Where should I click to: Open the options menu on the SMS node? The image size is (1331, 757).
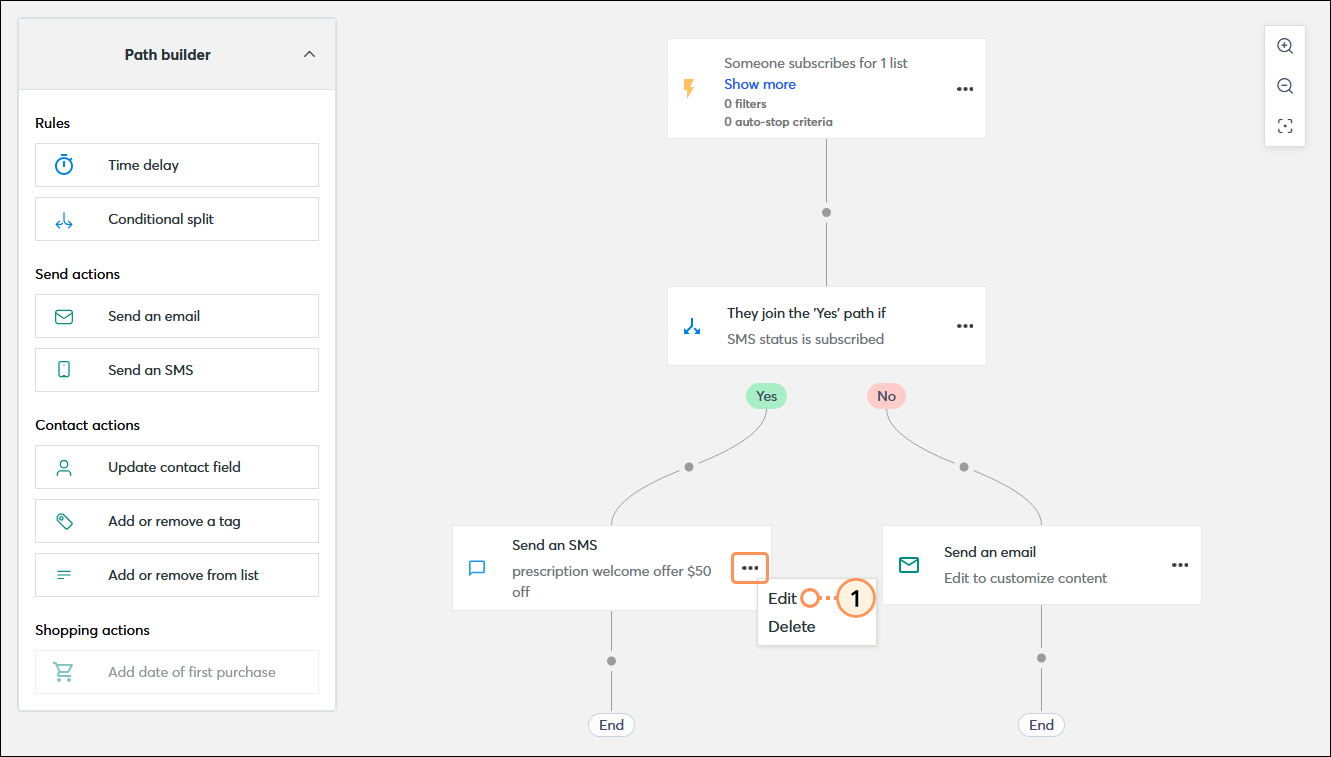(749, 567)
